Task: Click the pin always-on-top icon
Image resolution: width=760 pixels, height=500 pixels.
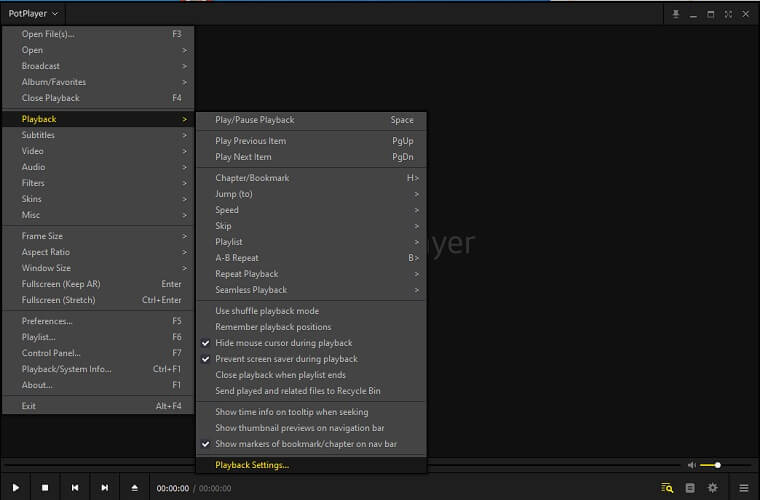Action: point(676,14)
